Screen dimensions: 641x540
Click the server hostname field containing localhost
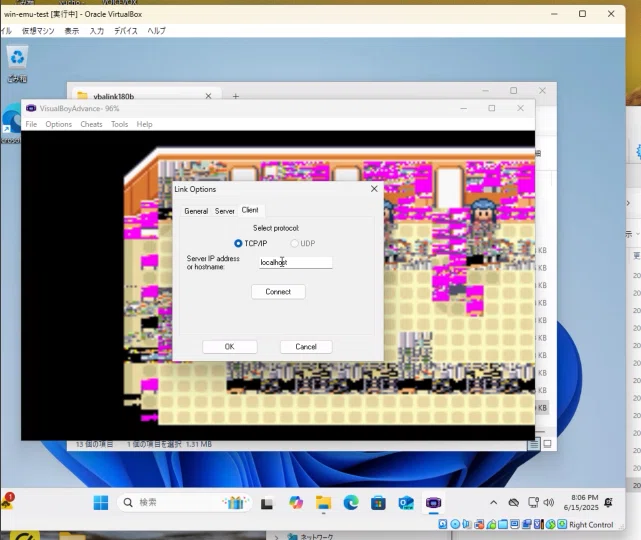(296, 262)
